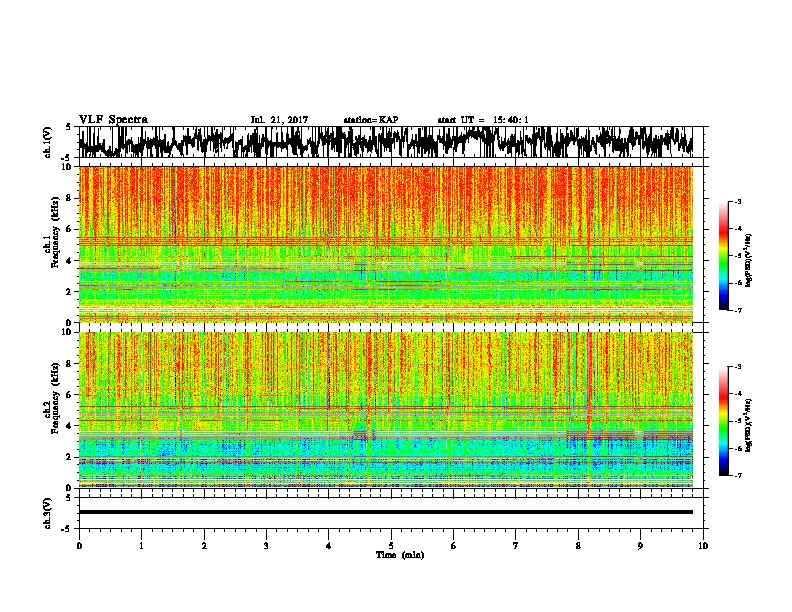Viewport: 792px width, 612px height.
Task: Click the ch.1 colorbar "-3" tick label
Action: [737, 201]
